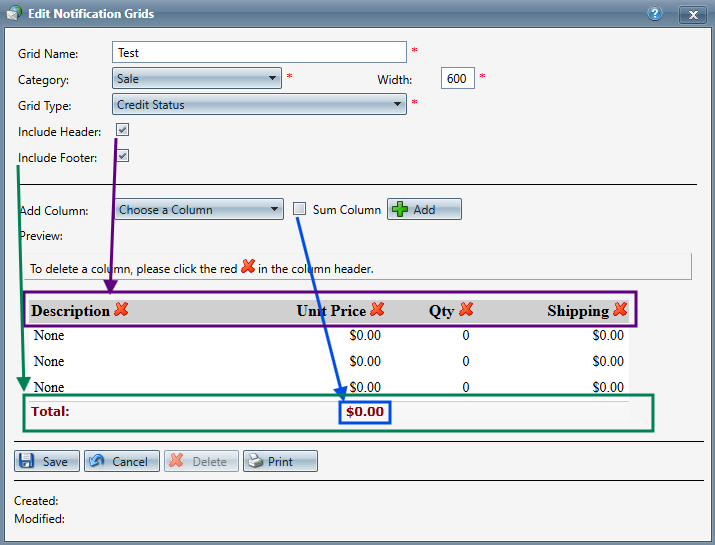
Task: Close the Edit Notification Grids dialog
Action: click(x=693, y=15)
